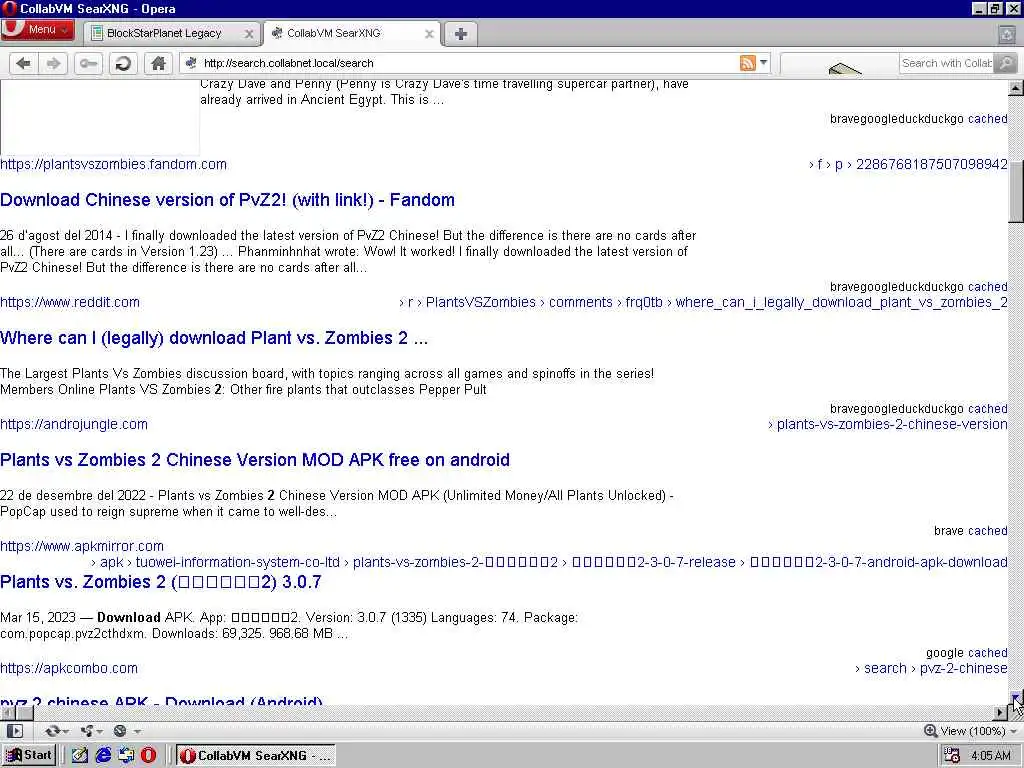
Task: Click the horizontal scrollbar left arrow
Action: pos(7,712)
